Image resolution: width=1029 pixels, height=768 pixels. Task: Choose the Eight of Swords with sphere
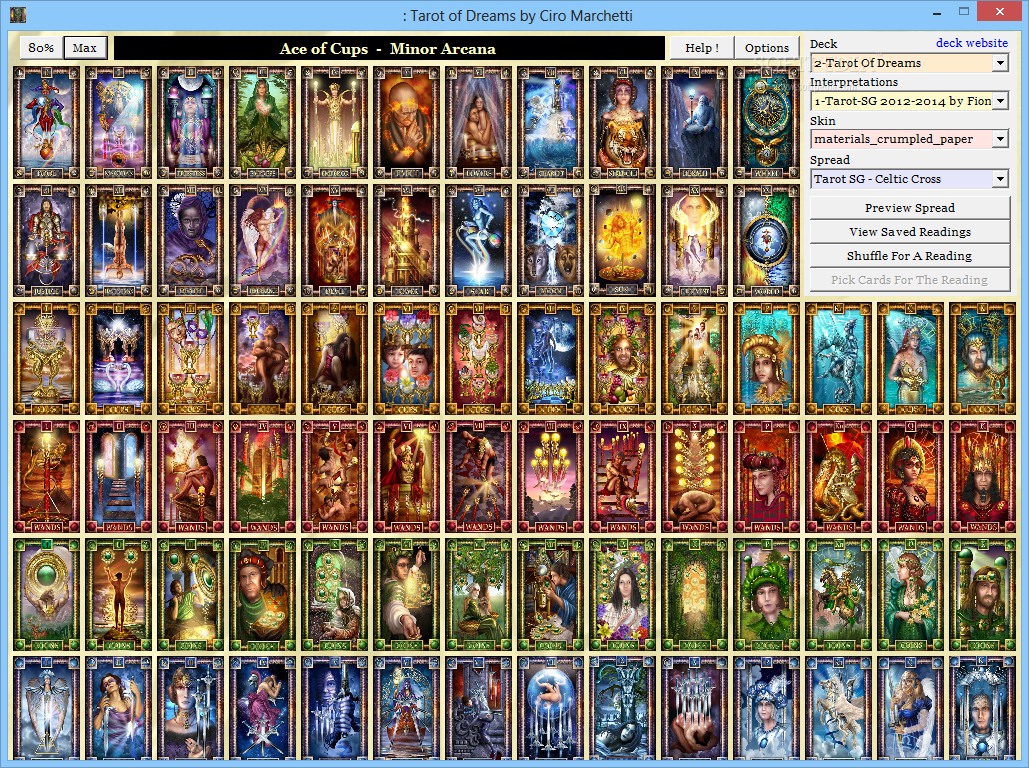point(551,709)
